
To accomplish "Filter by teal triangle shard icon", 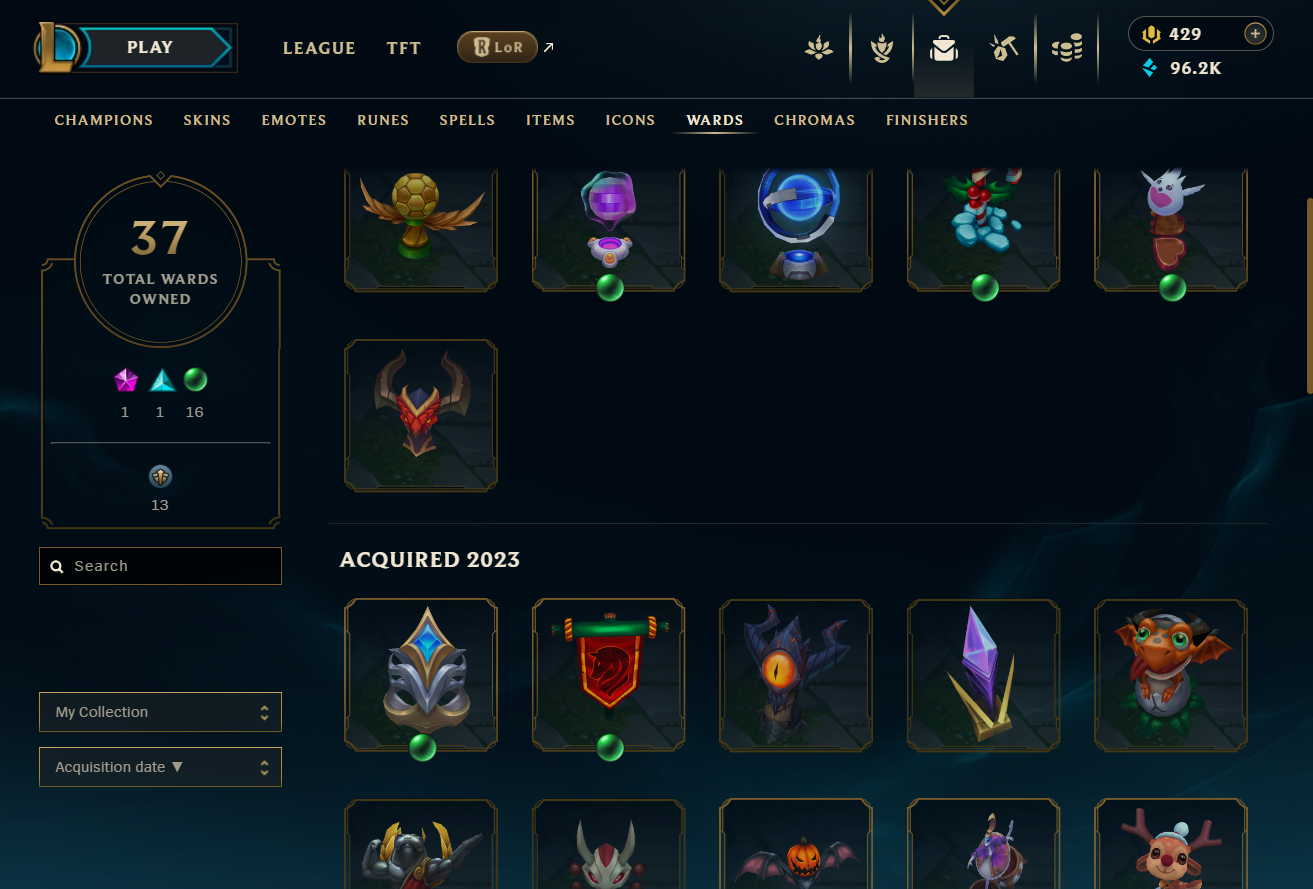I will 160,380.
